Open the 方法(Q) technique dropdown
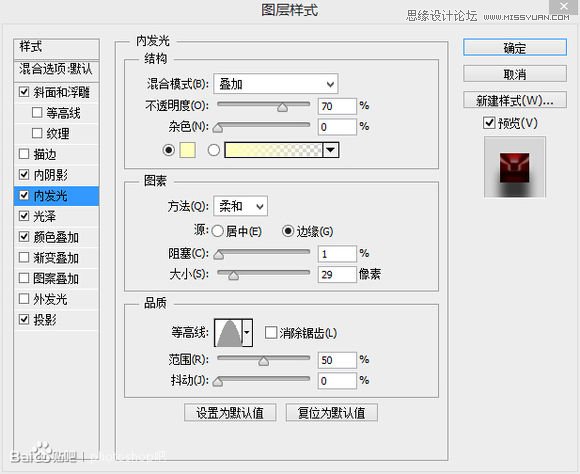Image resolution: width=580 pixels, height=474 pixels. (x=240, y=206)
